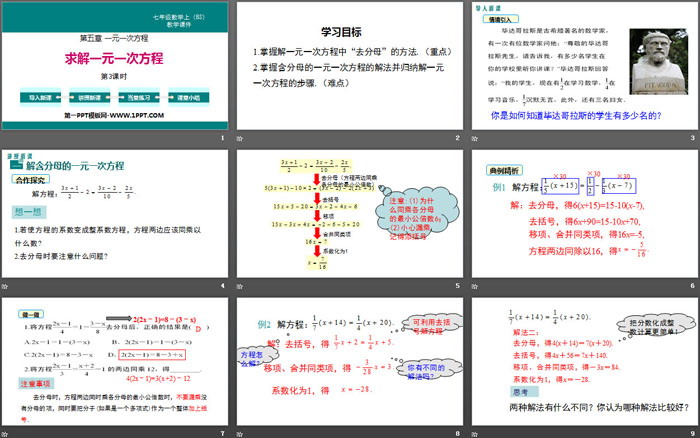The image size is (700, 438).
Task: Select slide 5 thumbnail with red arrow flowchart
Action: click(350, 213)
